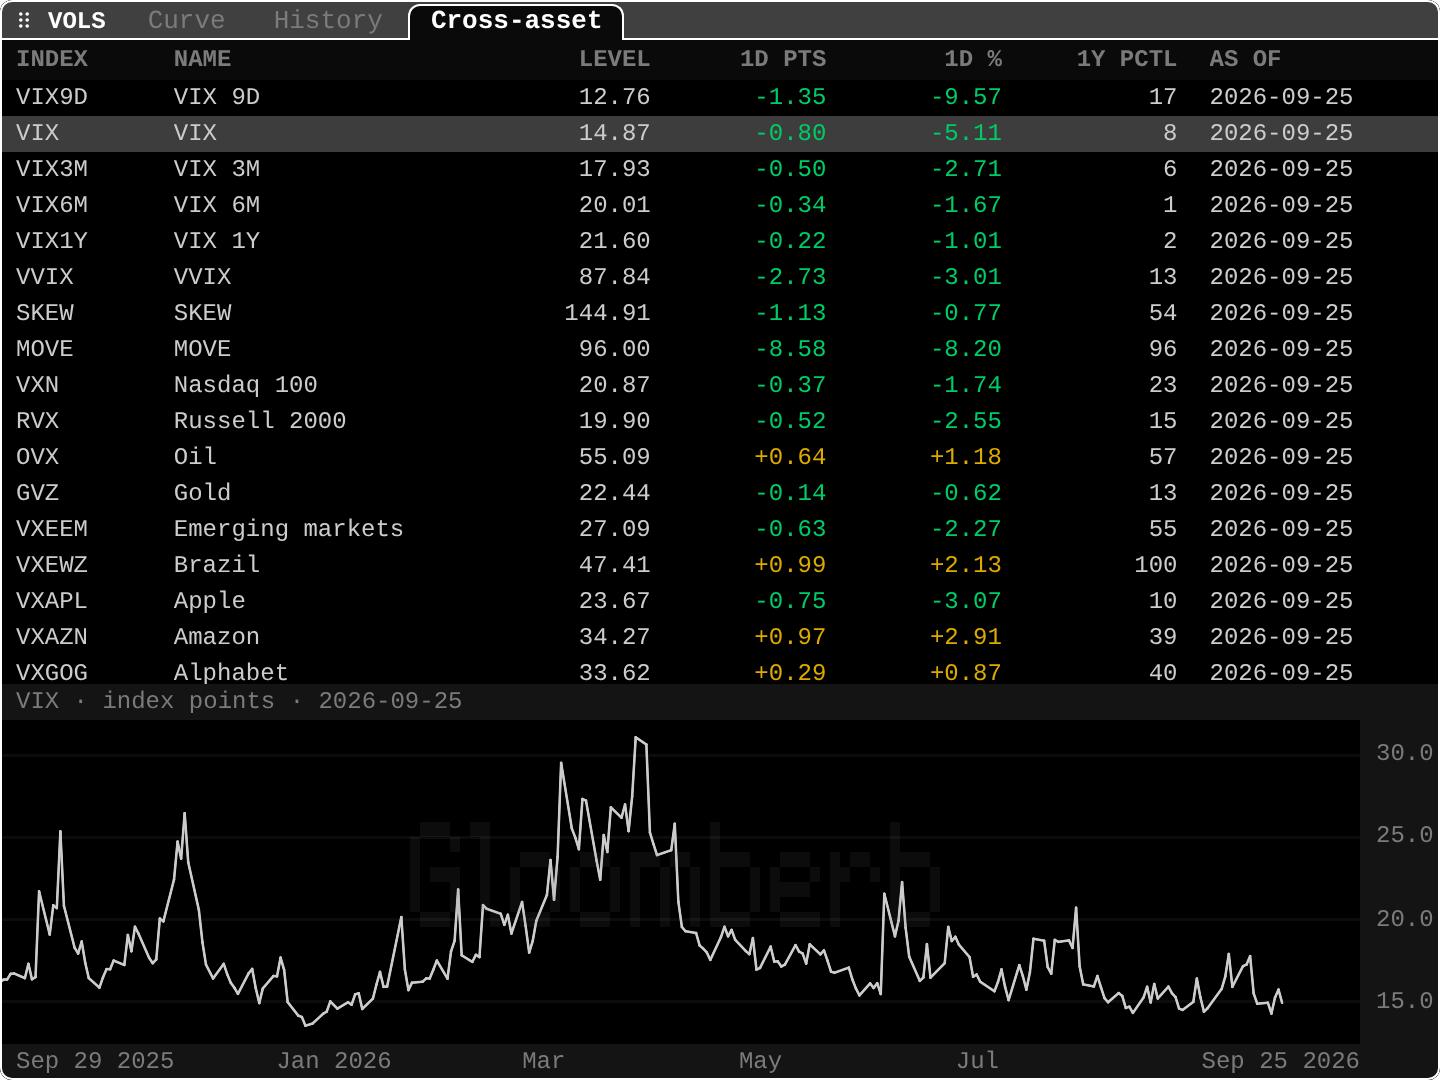Click MOVE level value 96.00

(x=614, y=349)
